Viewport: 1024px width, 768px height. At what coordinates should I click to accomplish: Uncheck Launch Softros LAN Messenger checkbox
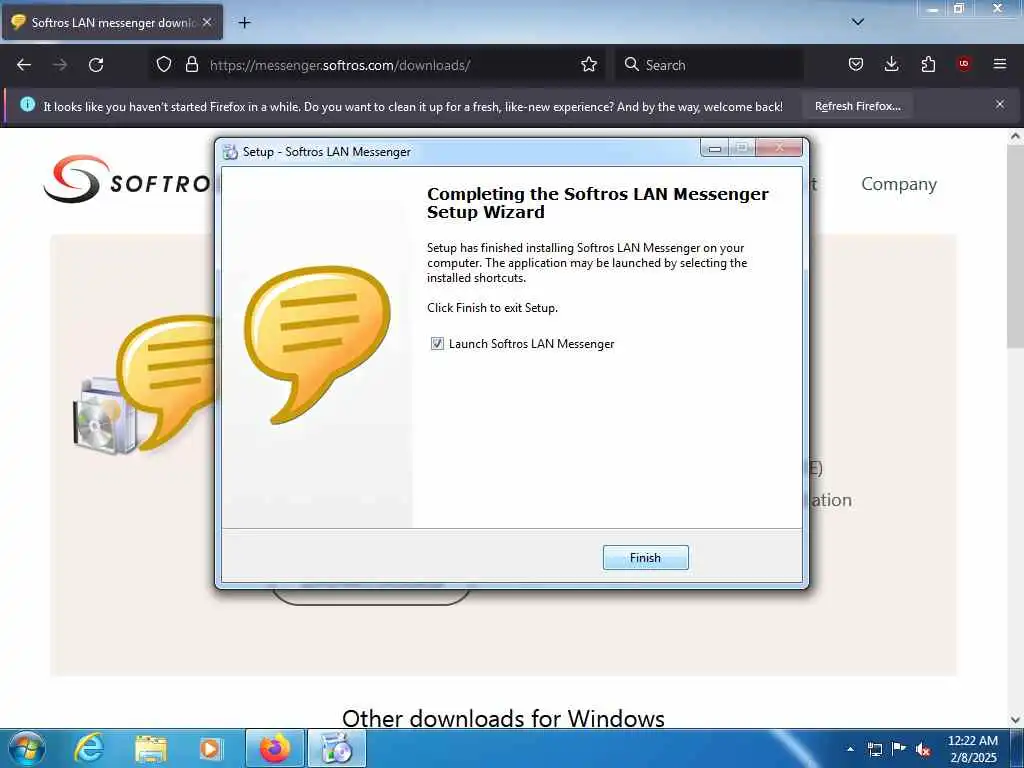point(437,344)
